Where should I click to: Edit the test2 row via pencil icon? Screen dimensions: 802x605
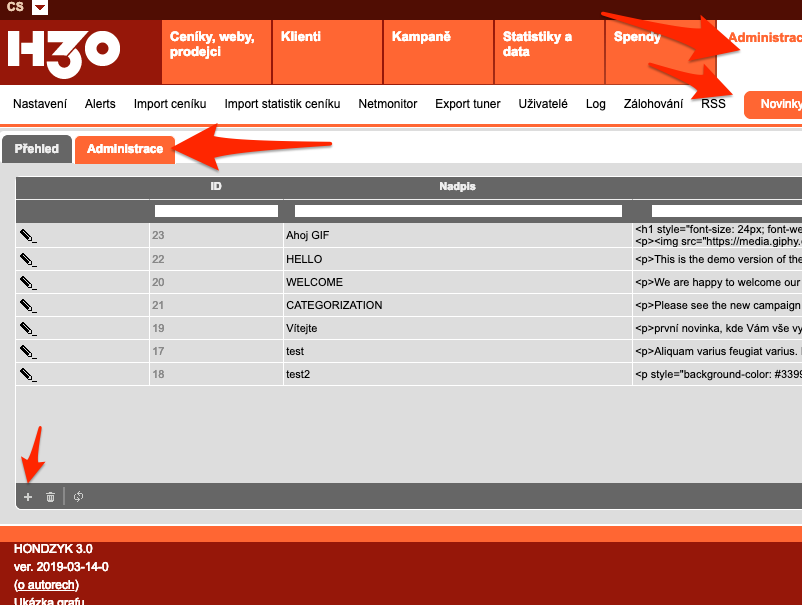(28, 374)
